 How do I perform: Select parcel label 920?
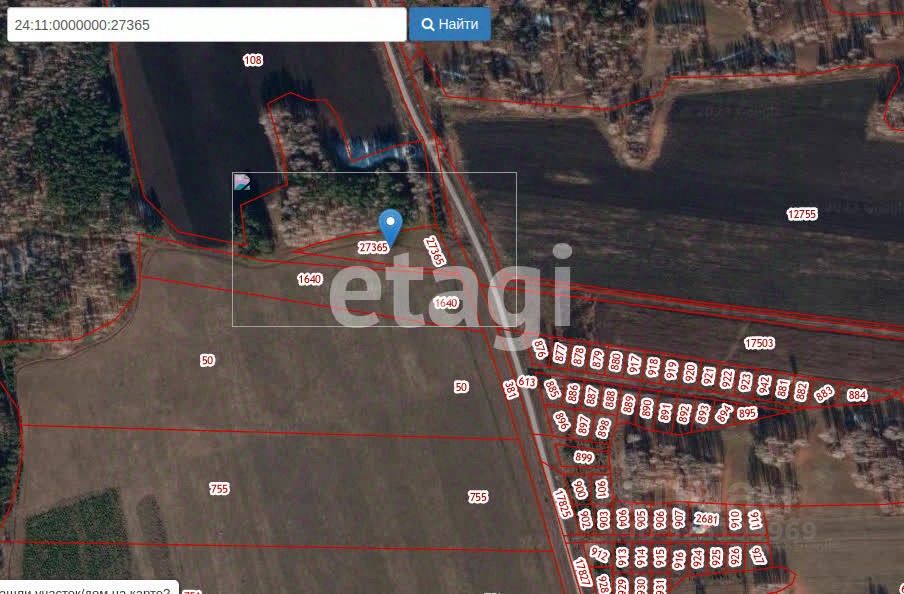(x=690, y=373)
